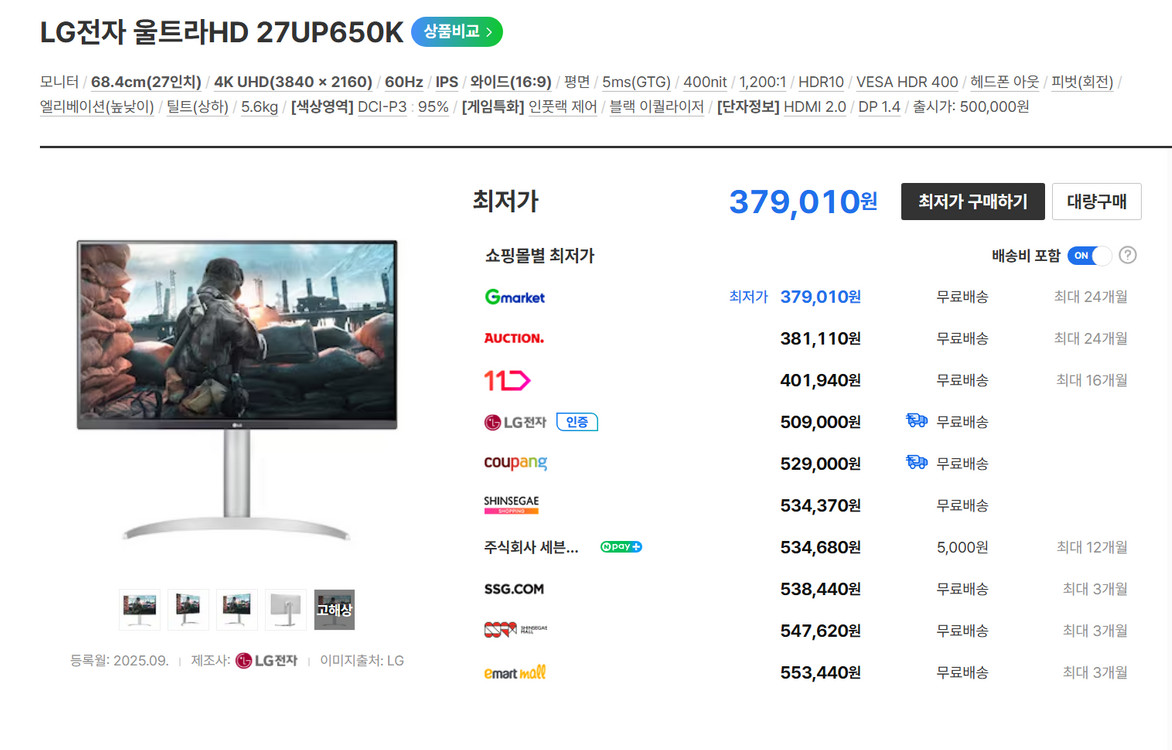
Task: Click the 틸트(상하) spec link
Action: 197,107
